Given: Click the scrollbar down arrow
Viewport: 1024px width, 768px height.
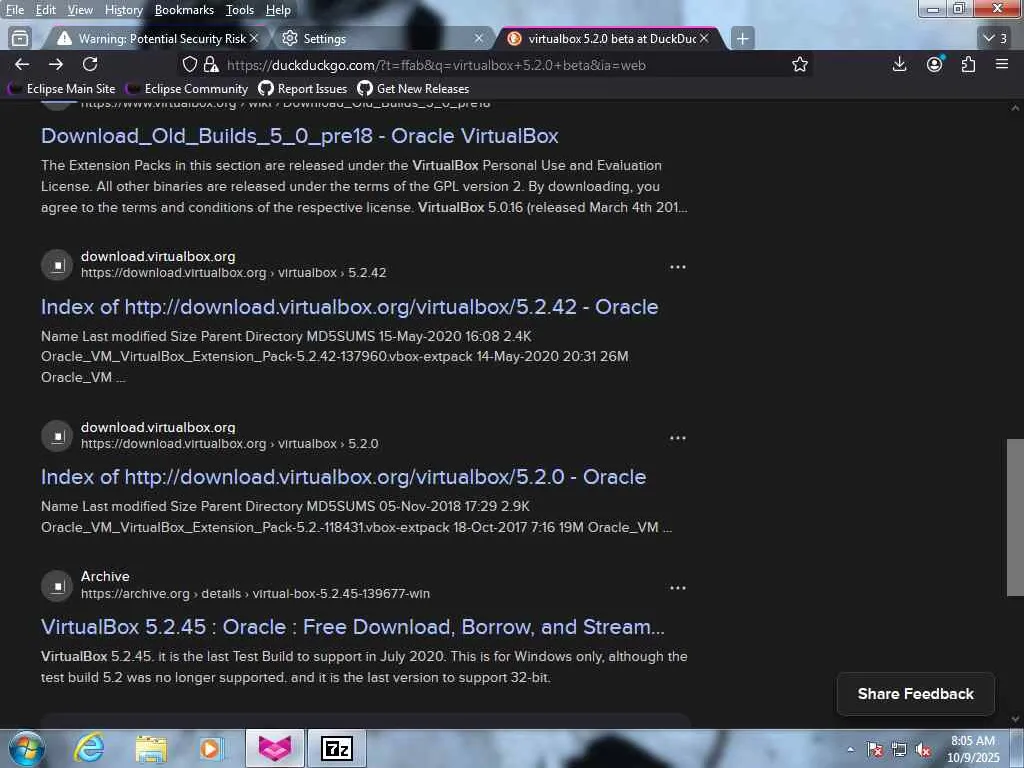Looking at the screenshot, I should point(1015,719).
